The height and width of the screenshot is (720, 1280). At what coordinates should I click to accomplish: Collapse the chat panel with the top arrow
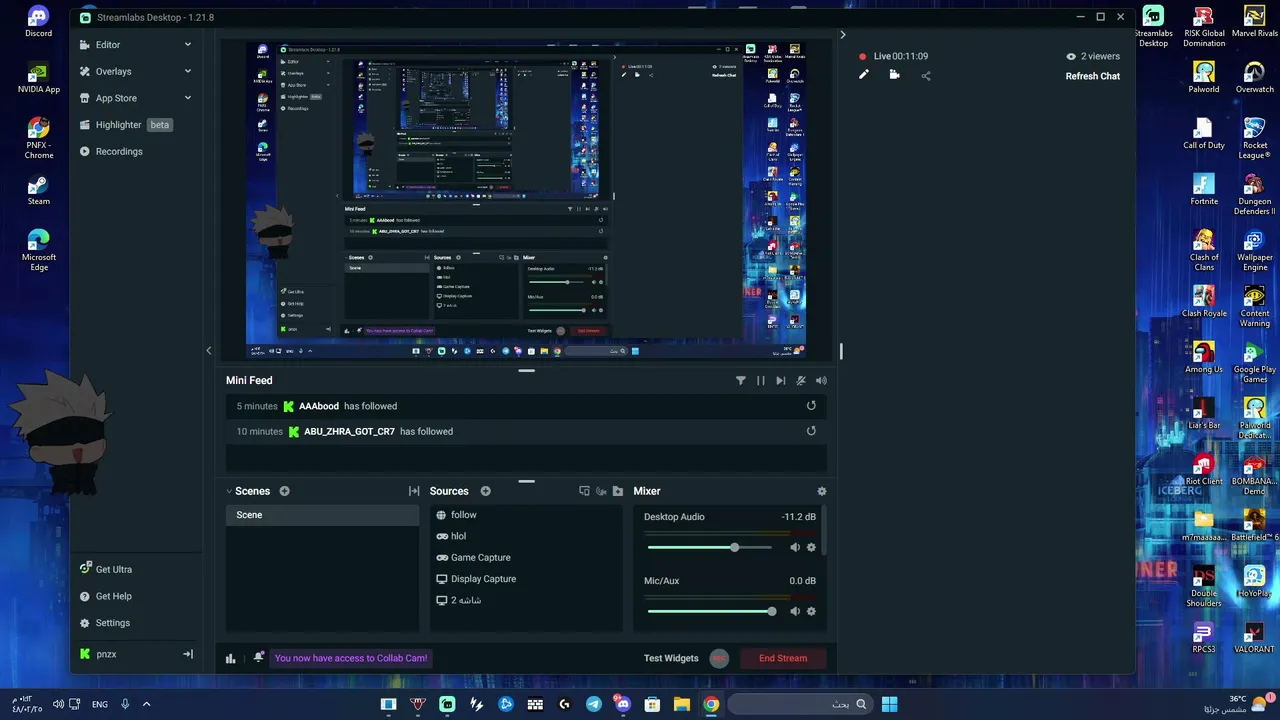tap(842, 35)
